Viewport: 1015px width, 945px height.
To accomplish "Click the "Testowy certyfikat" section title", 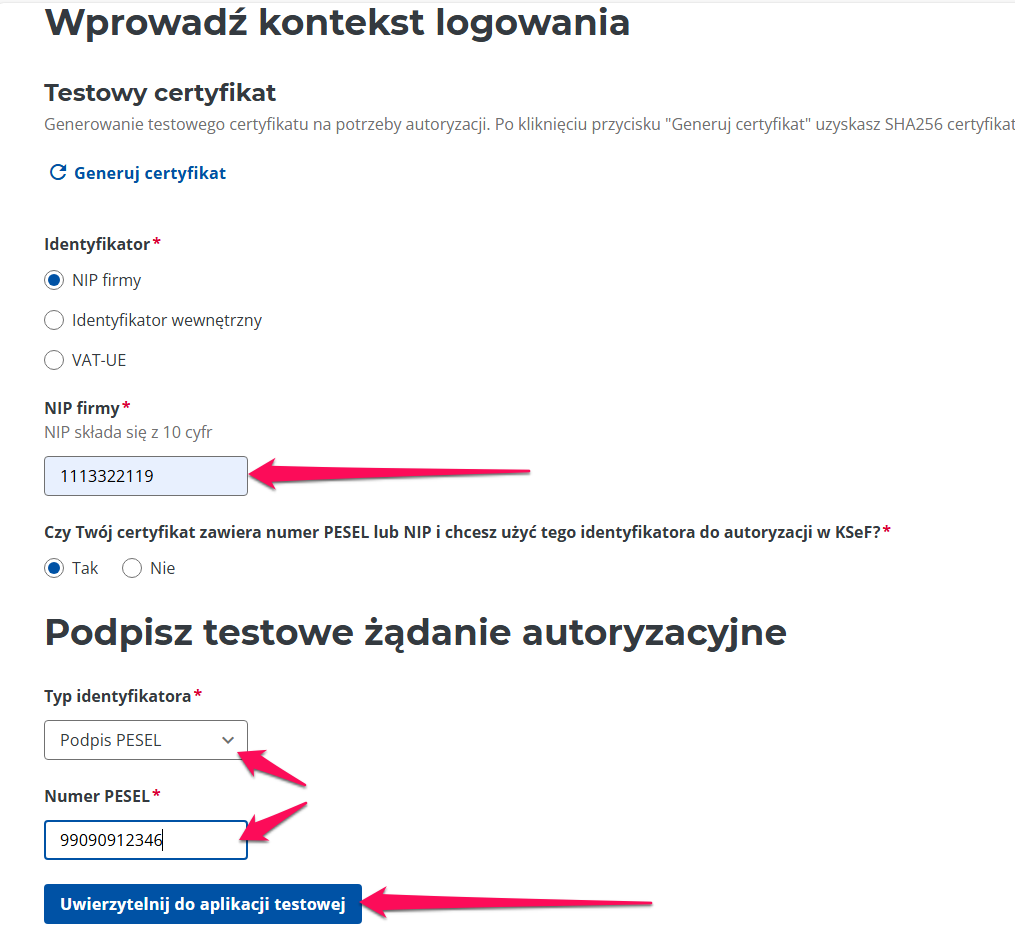I will (160, 93).
